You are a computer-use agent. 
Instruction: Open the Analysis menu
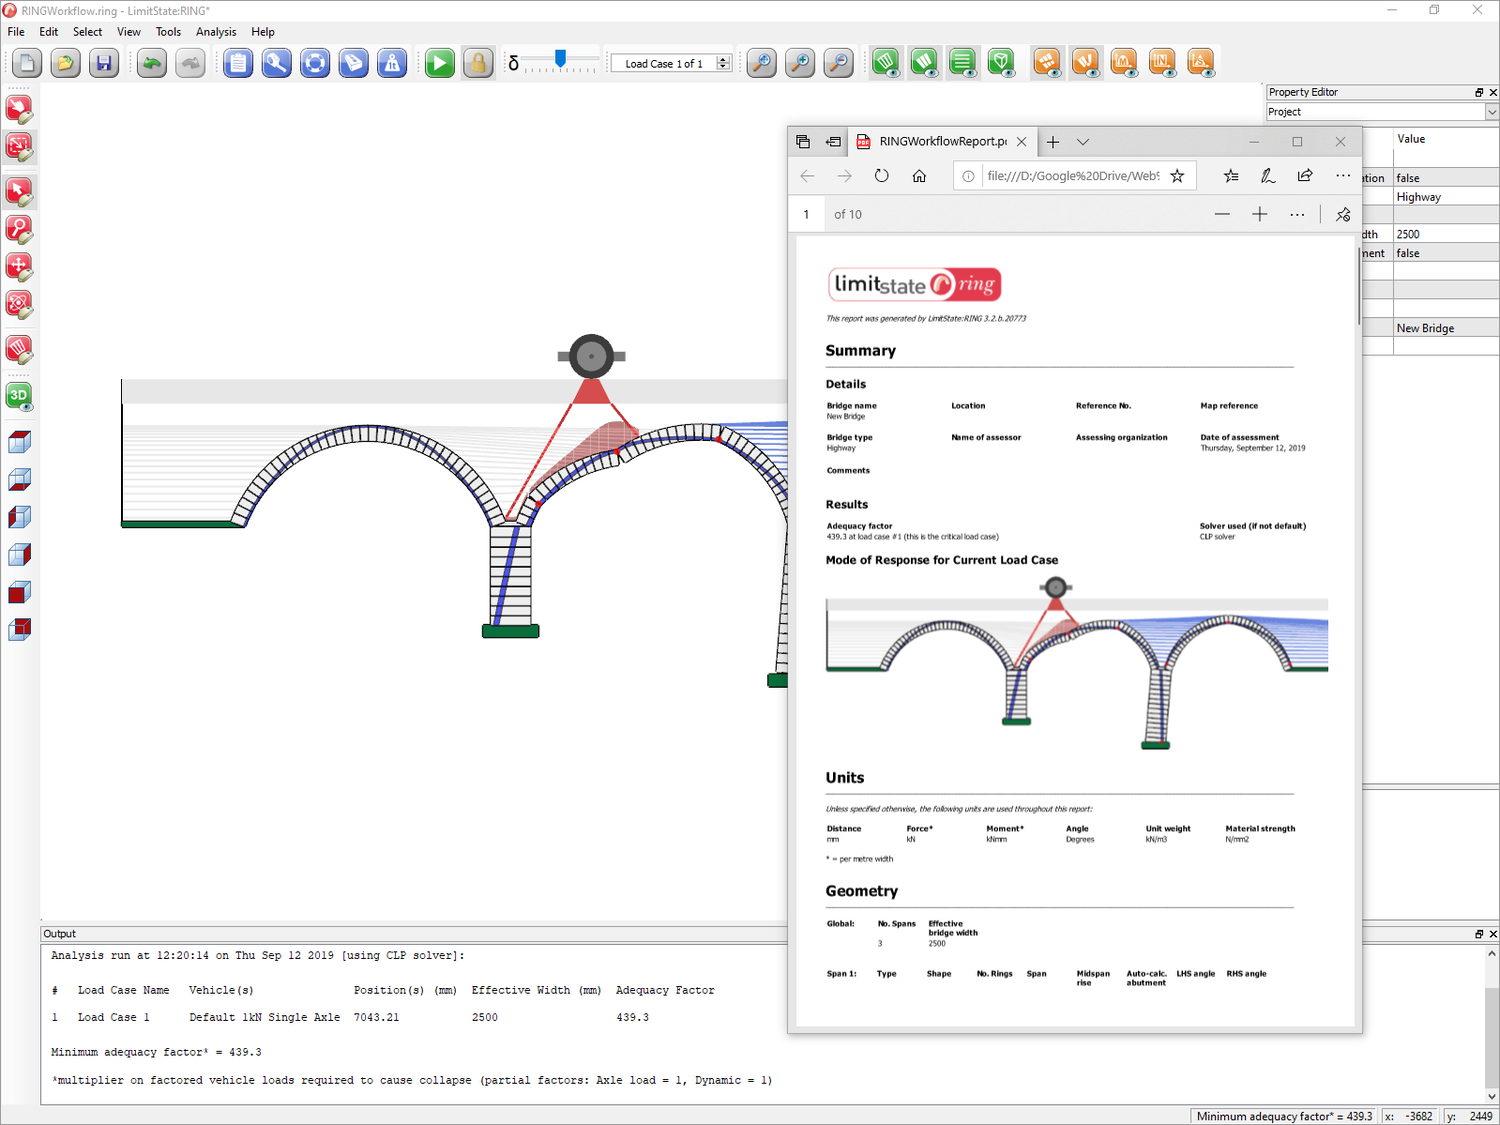click(216, 31)
